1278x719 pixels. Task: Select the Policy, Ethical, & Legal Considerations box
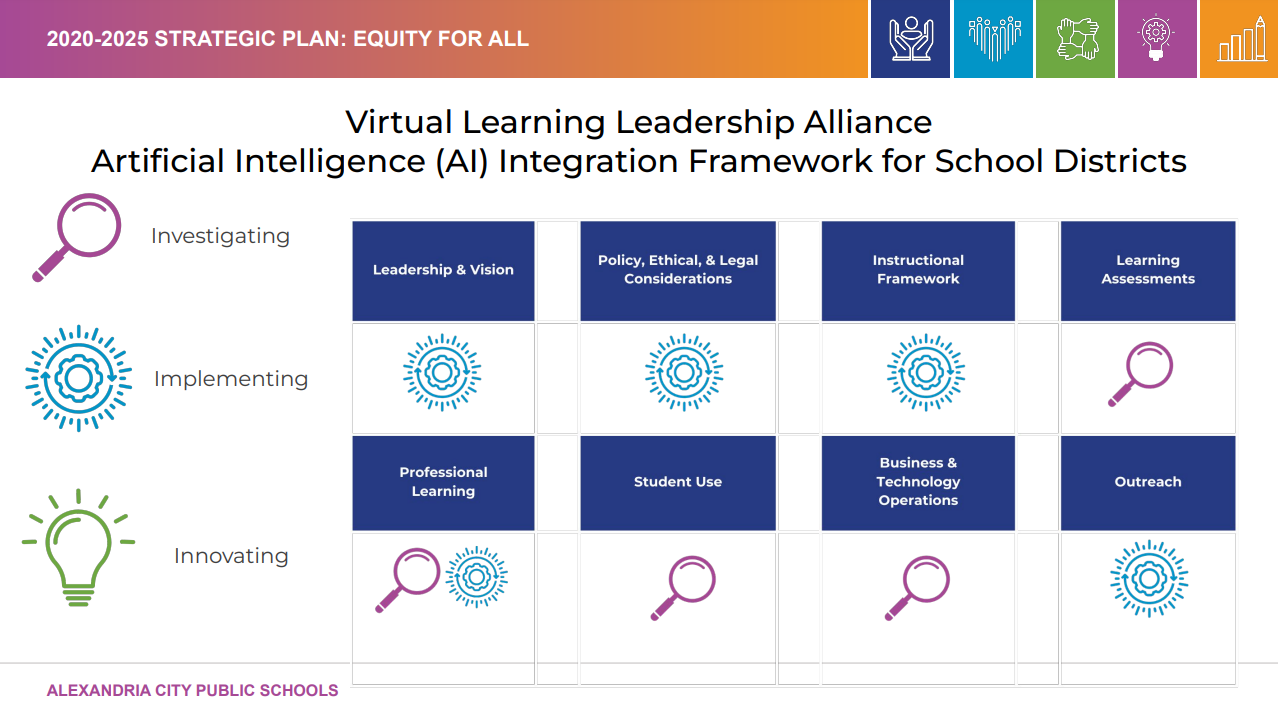click(x=678, y=270)
